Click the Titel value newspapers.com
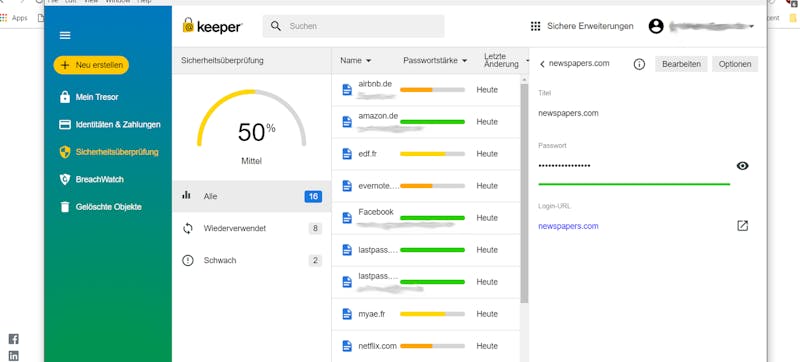Image resolution: width=800 pixels, height=362 pixels. 568,113
